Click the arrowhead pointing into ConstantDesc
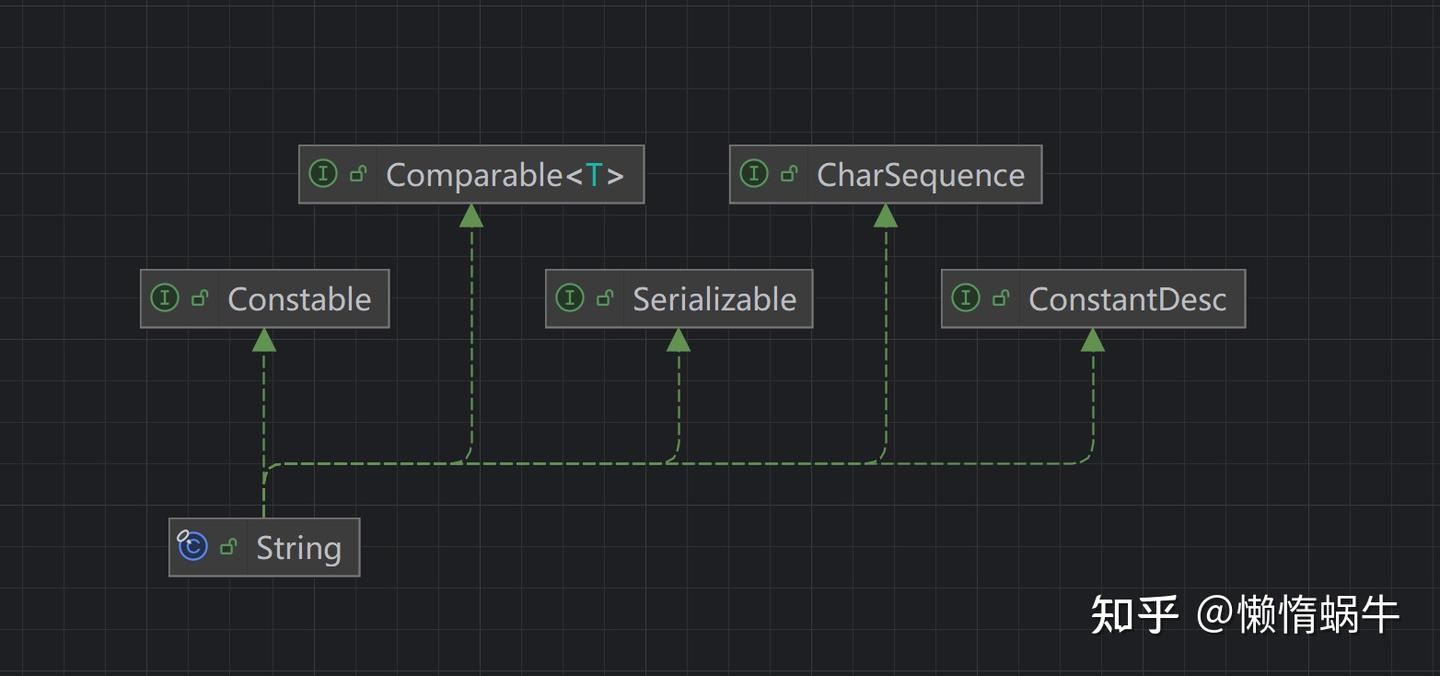 [x=1093, y=340]
